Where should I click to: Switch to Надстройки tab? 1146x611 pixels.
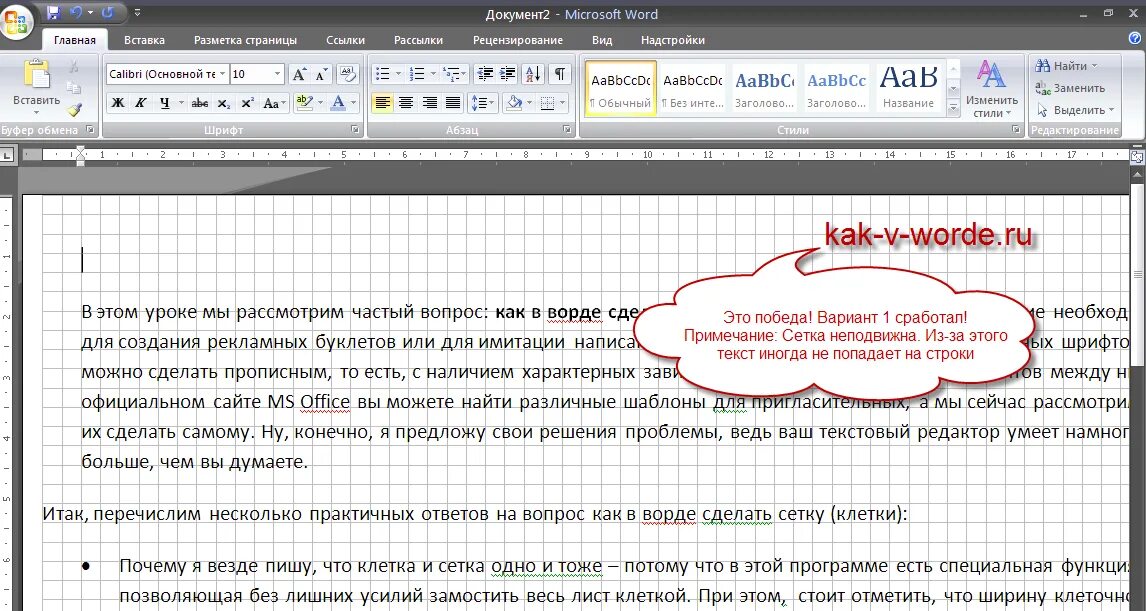pos(672,40)
